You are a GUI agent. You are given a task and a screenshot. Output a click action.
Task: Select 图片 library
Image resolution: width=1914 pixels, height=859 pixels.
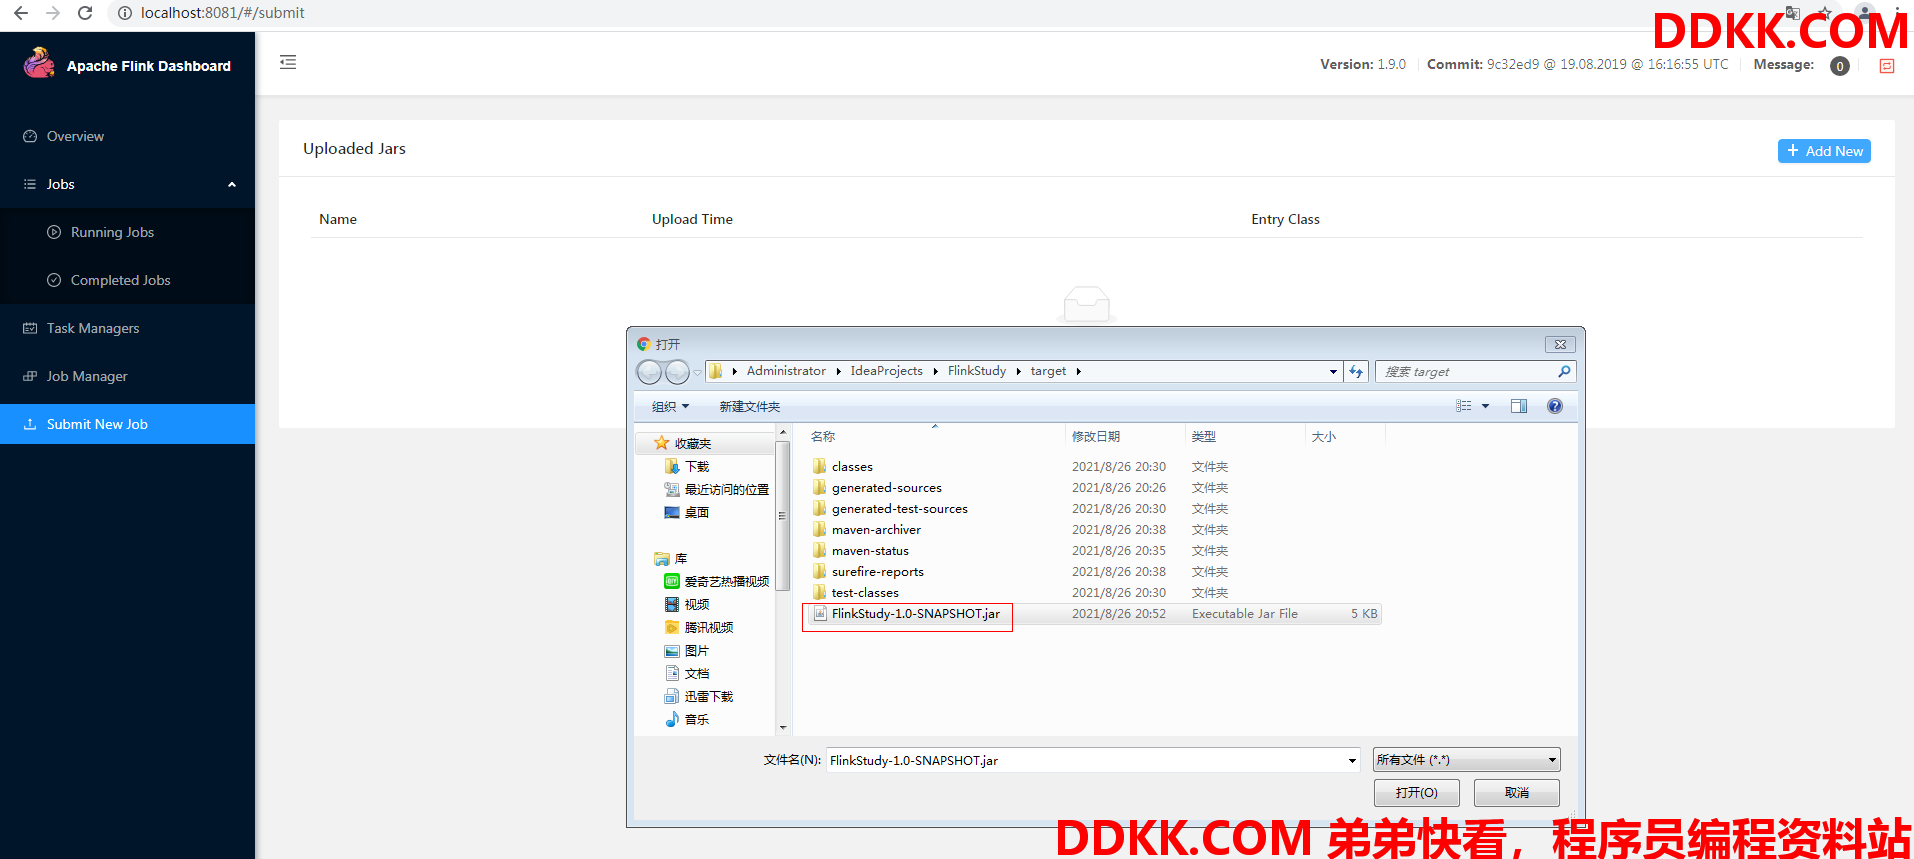(x=696, y=650)
